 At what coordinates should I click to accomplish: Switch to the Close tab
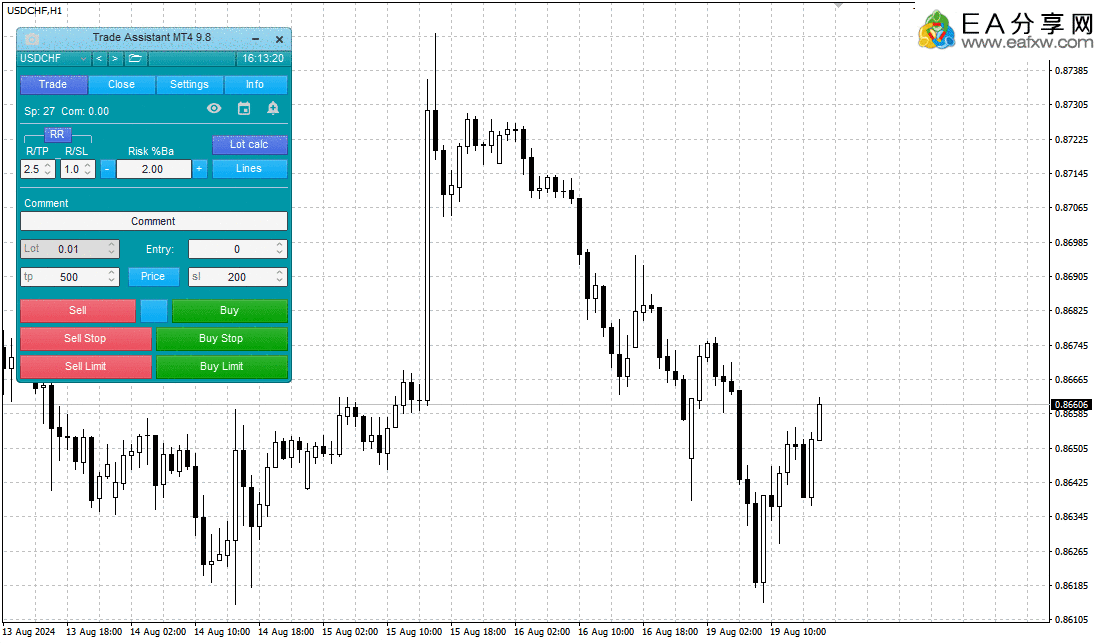point(122,84)
